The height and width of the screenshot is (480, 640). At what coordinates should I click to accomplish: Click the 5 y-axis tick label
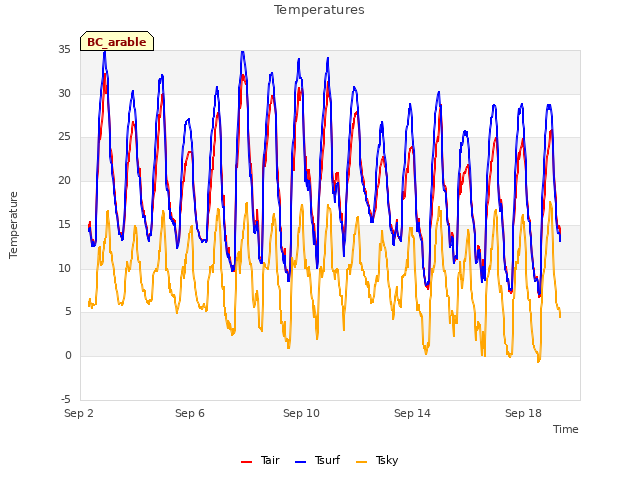pos(68,312)
